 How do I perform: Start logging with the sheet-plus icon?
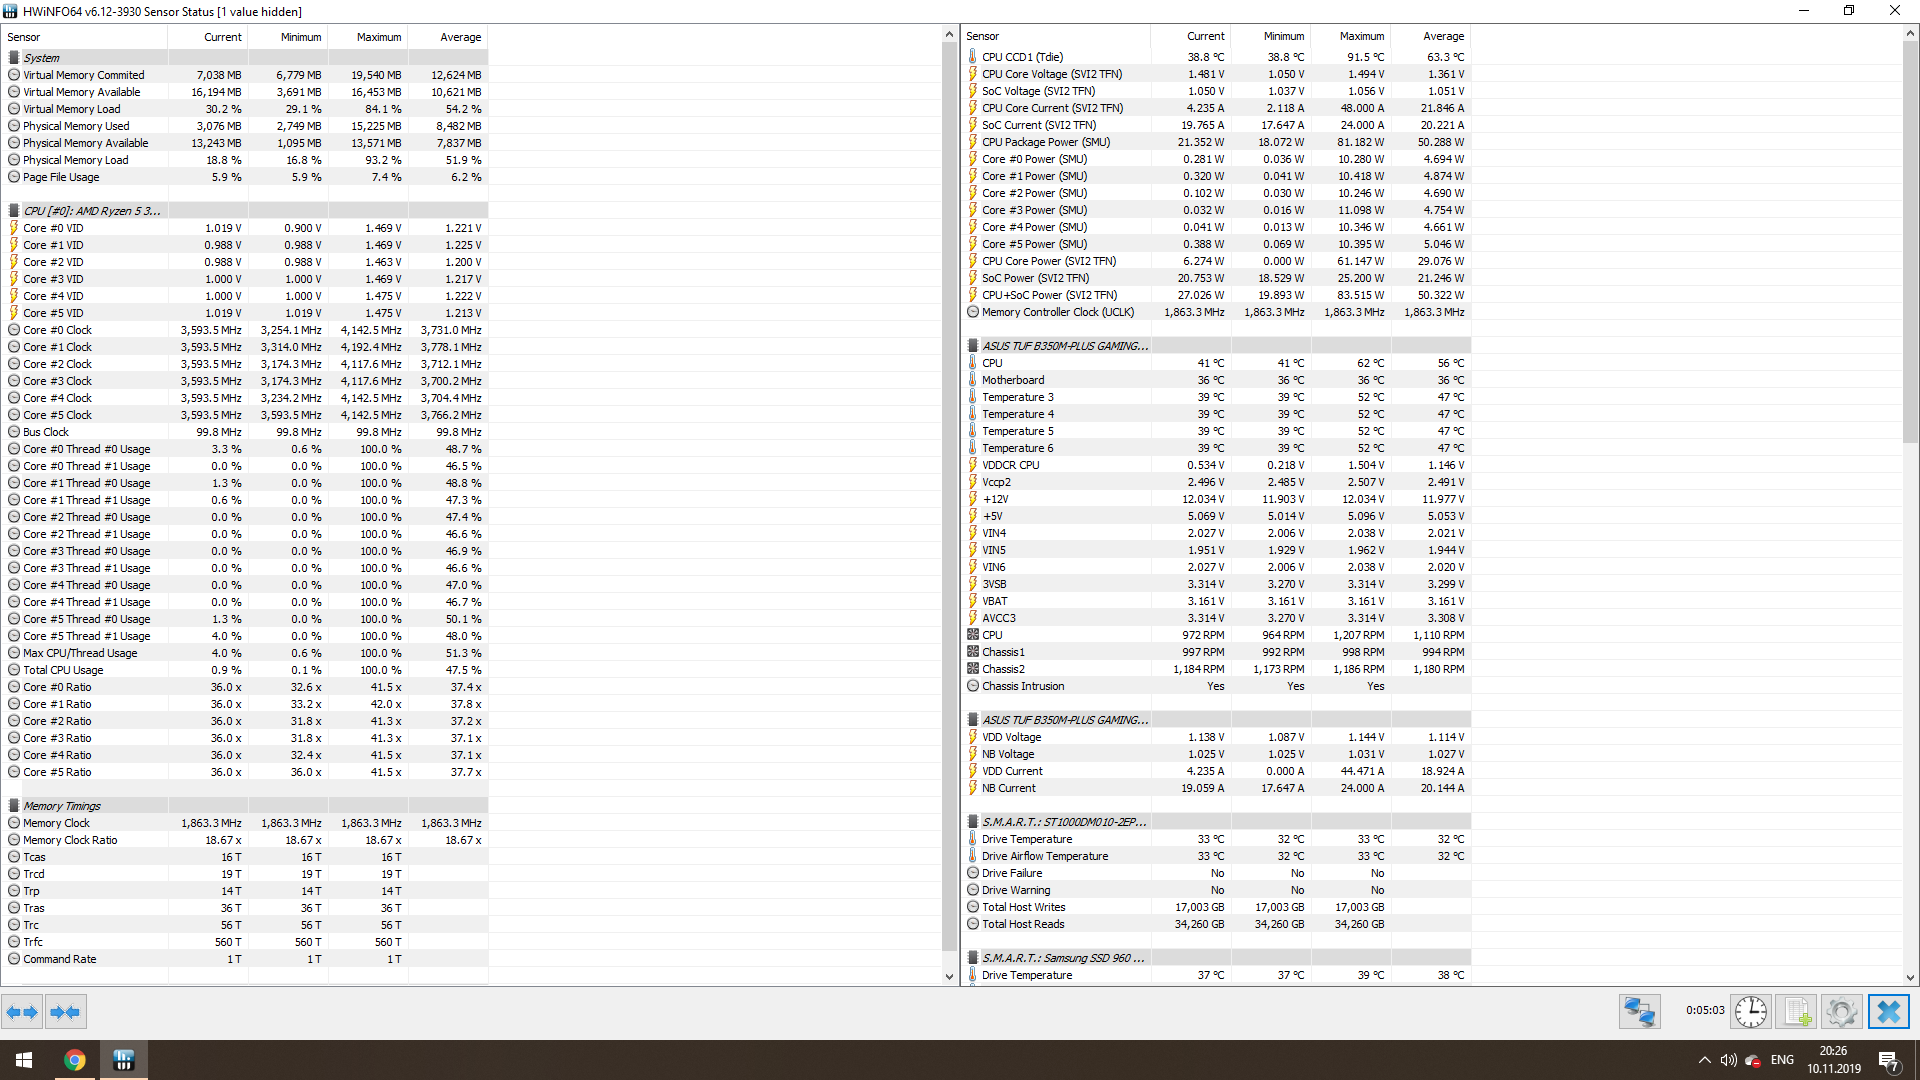pos(1796,1012)
